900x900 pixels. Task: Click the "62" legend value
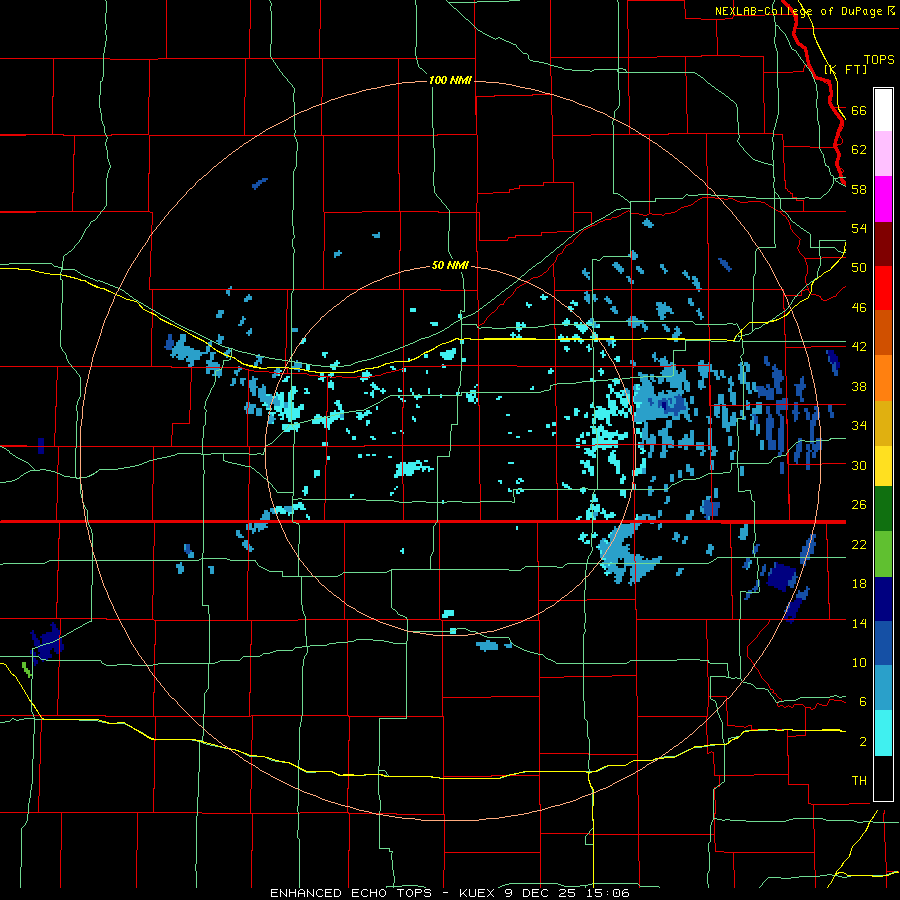(x=859, y=150)
